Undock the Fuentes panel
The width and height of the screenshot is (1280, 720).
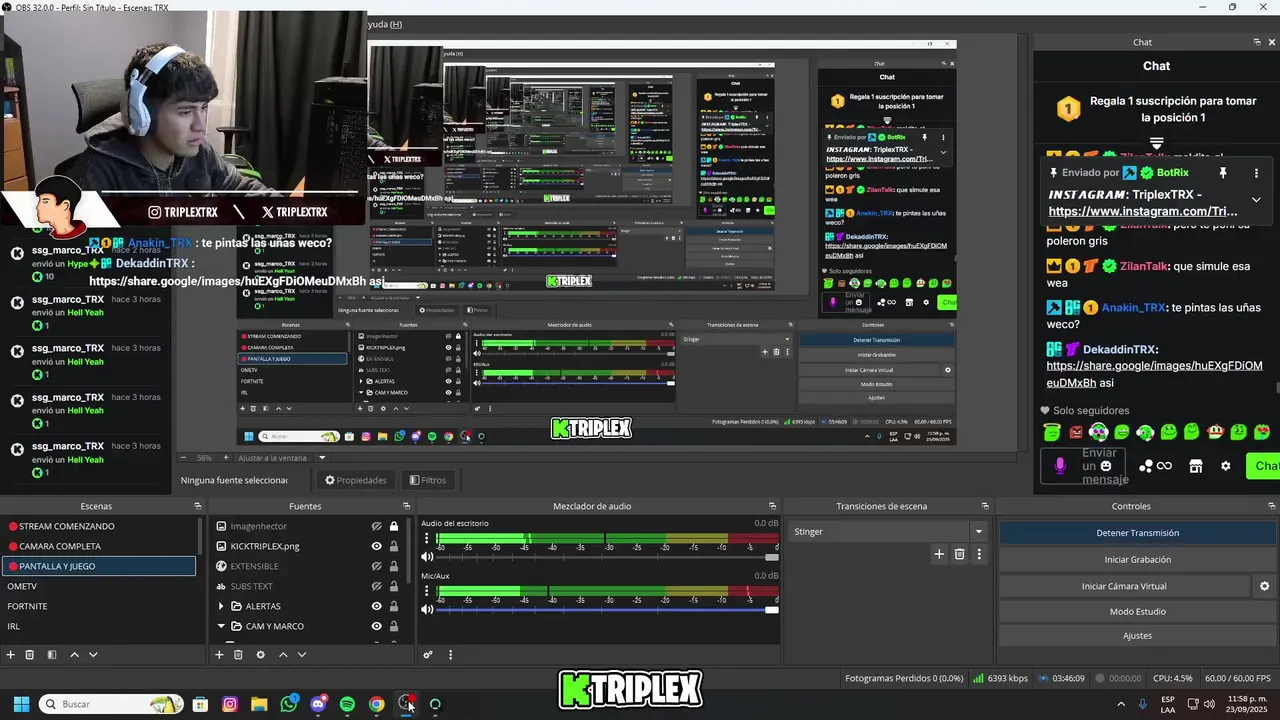tap(406, 506)
